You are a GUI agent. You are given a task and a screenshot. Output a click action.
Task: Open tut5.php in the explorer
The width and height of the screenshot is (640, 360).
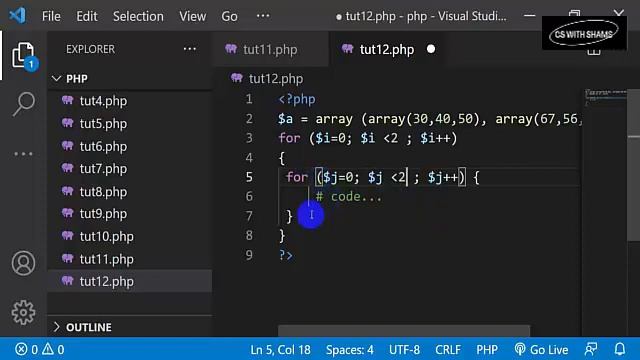point(103,123)
